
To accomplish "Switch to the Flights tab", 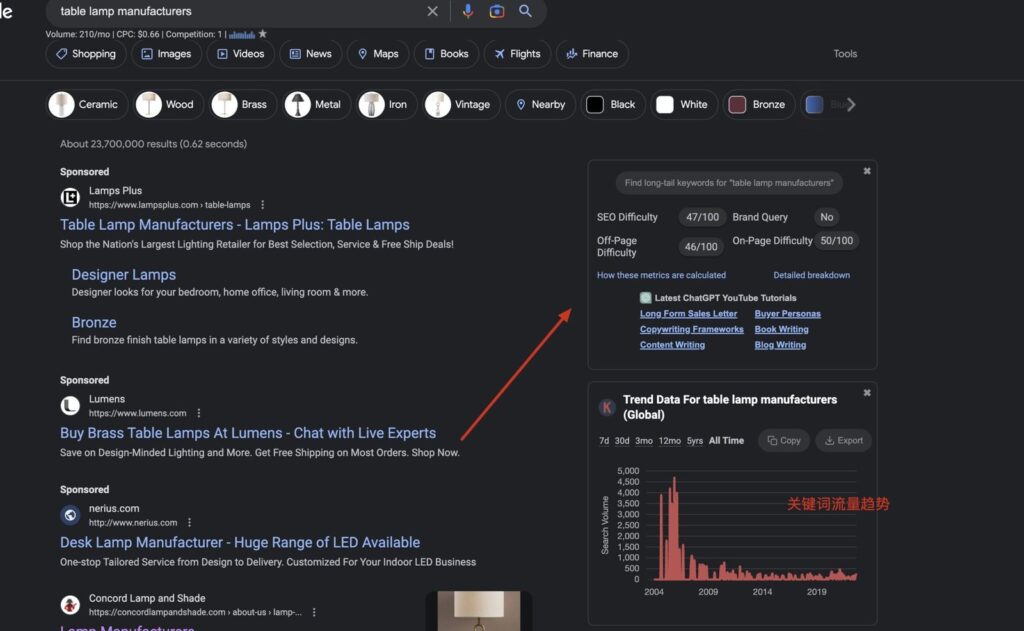I will 517,54.
